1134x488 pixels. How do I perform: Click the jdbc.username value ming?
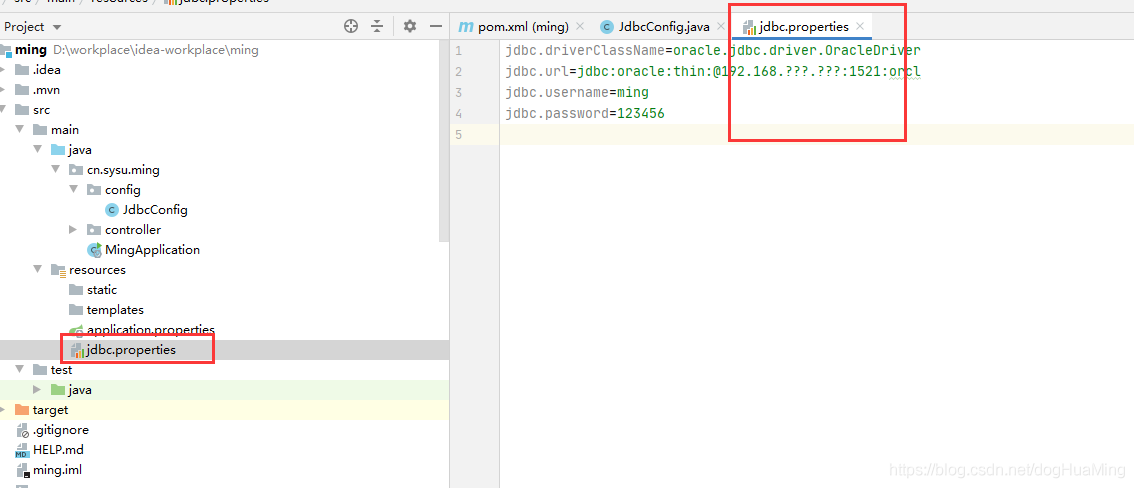(x=633, y=93)
